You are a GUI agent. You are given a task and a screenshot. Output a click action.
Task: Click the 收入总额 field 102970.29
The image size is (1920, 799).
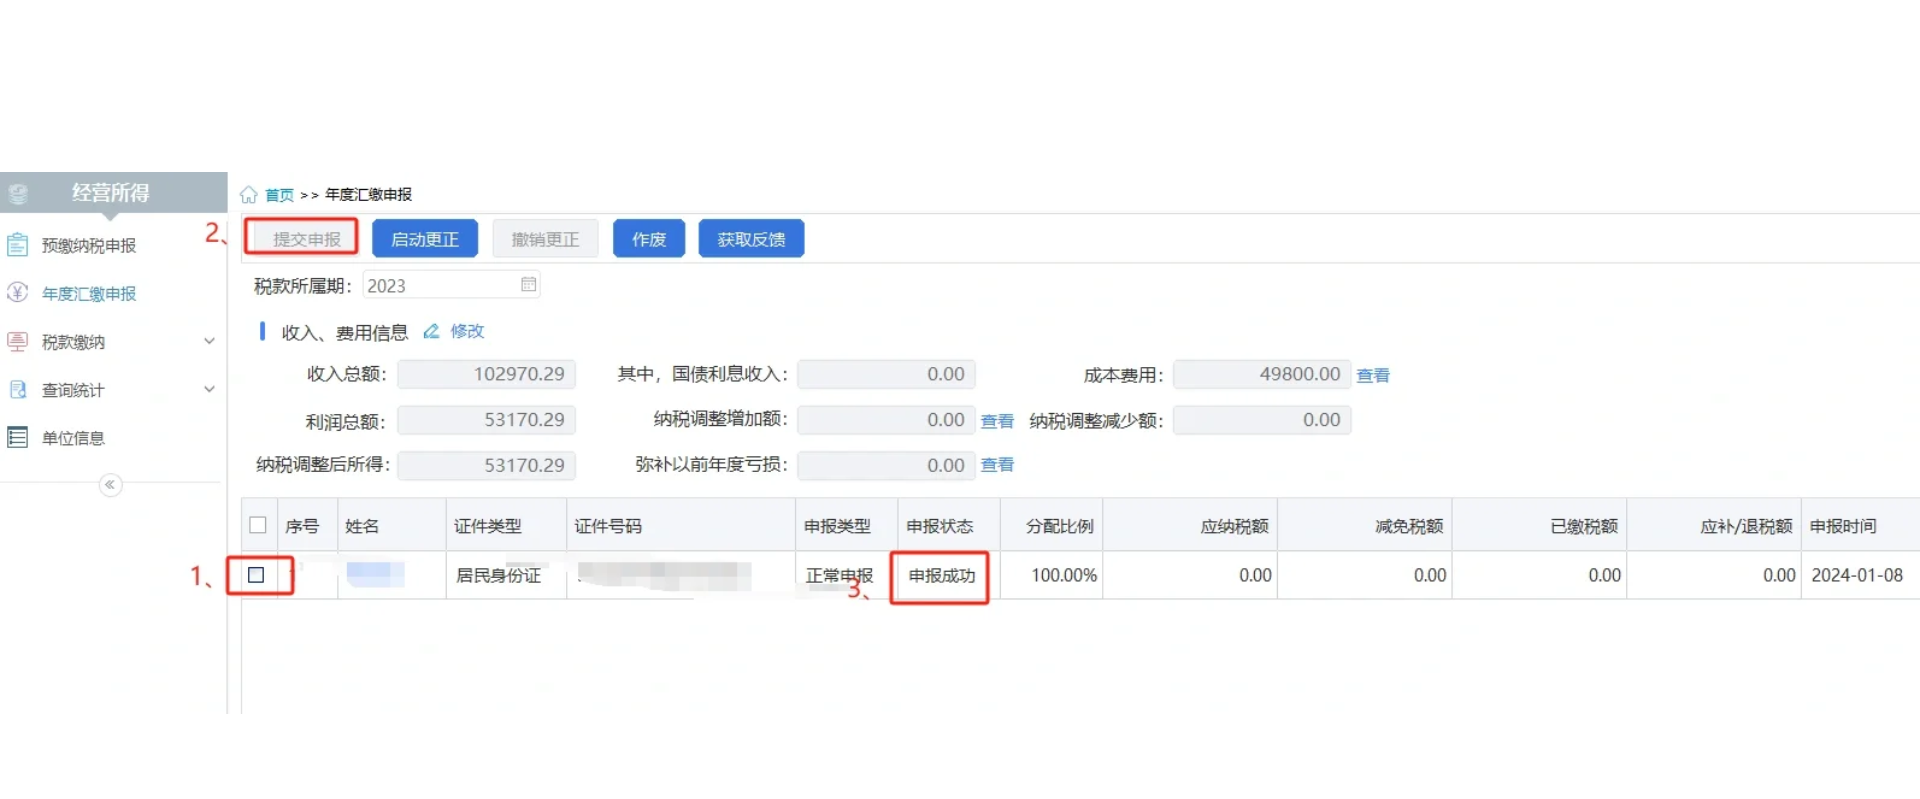[x=486, y=374]
